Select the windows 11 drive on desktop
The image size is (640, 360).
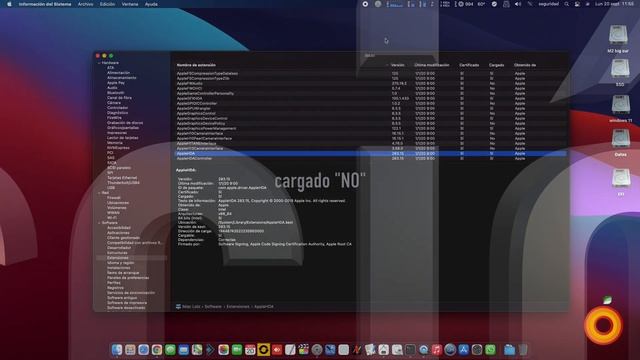point(620,104)
